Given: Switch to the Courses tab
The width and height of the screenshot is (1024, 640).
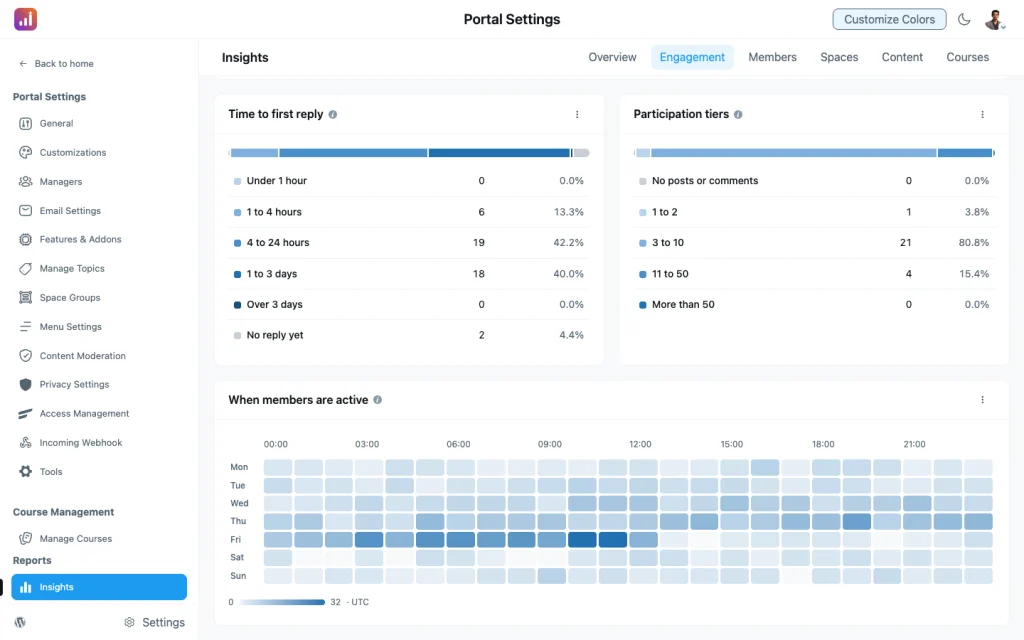Looking at the screenshot, I should coord(967,57).
